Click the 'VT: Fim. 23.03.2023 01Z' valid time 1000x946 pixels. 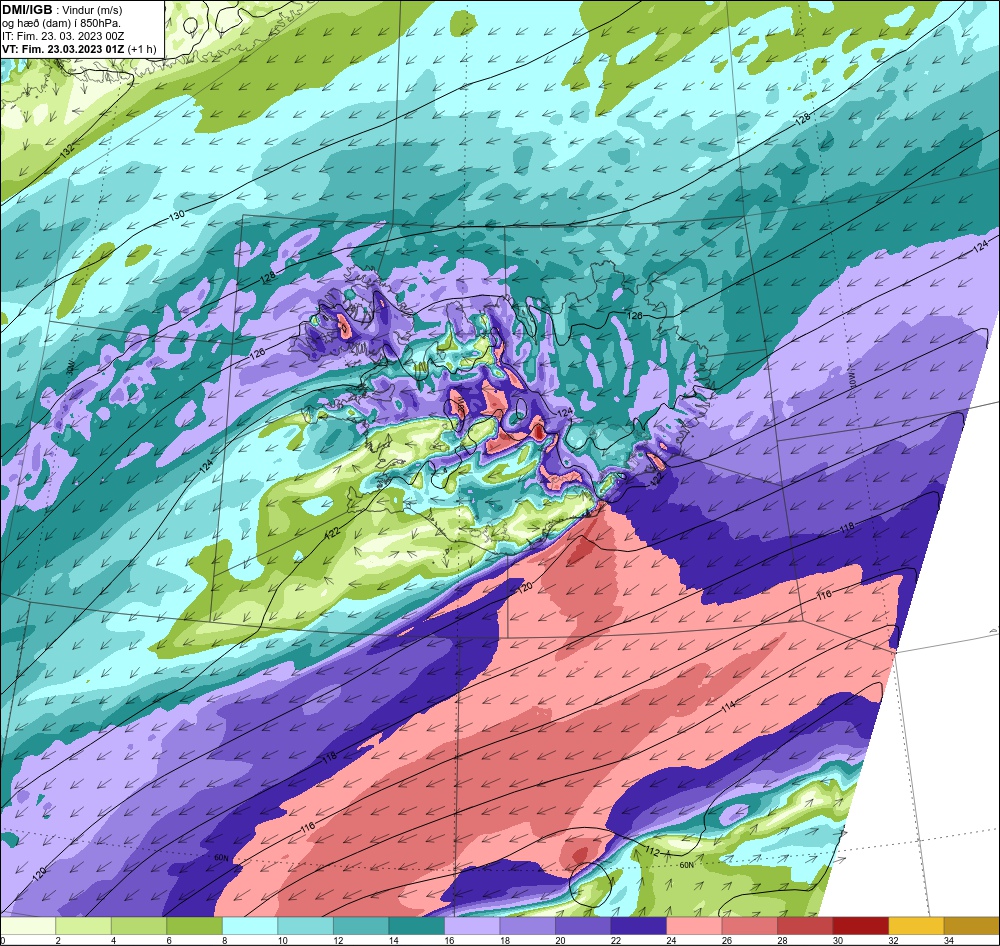click(63, 49)
